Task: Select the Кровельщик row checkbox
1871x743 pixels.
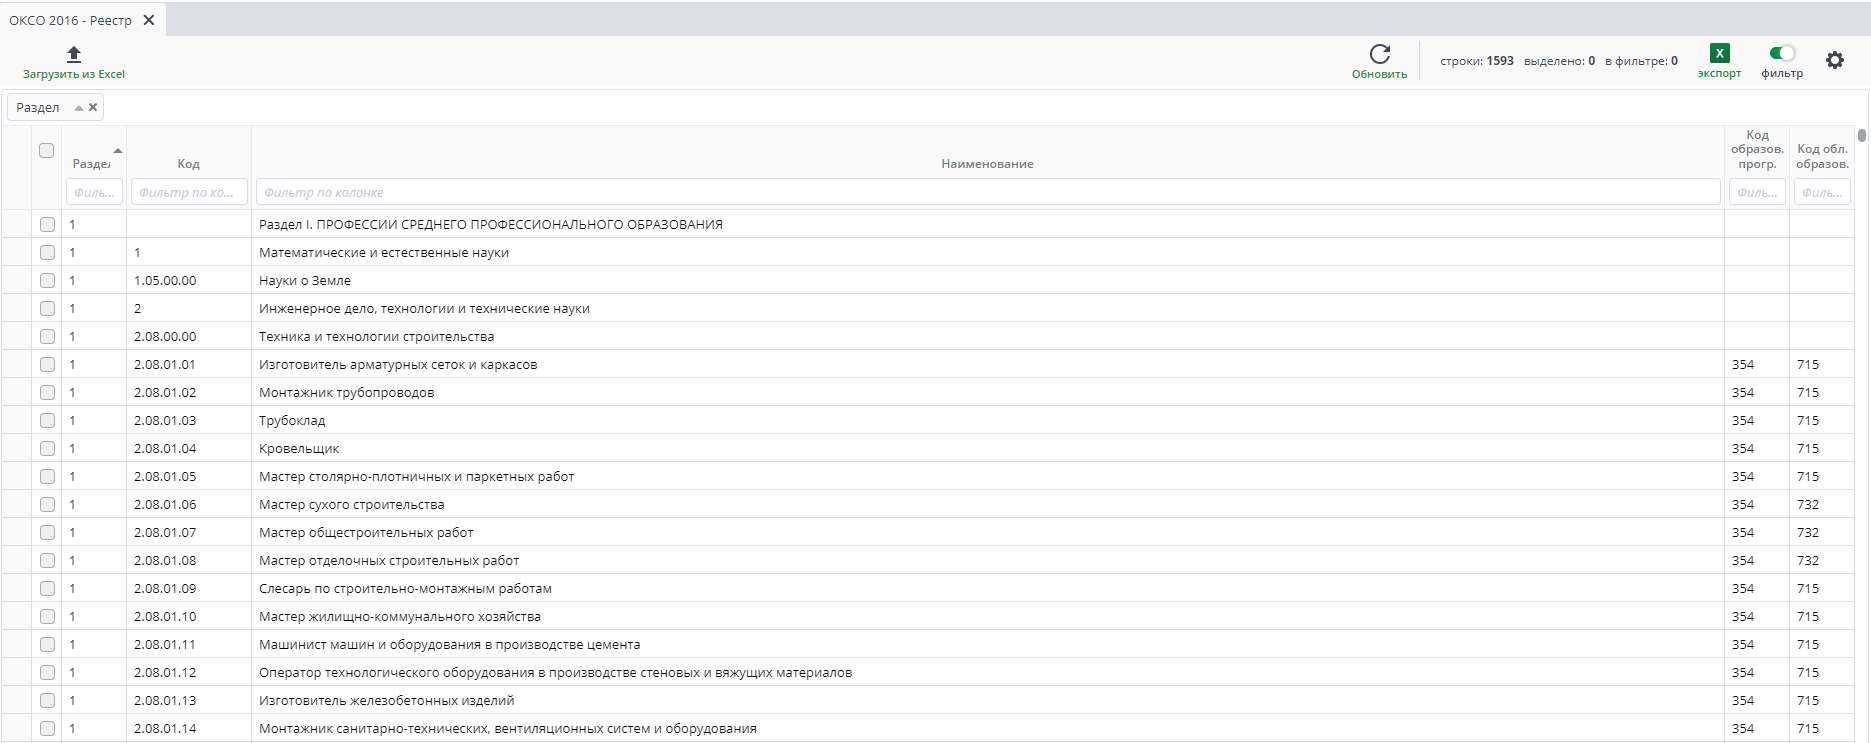Action: (47, 448)
